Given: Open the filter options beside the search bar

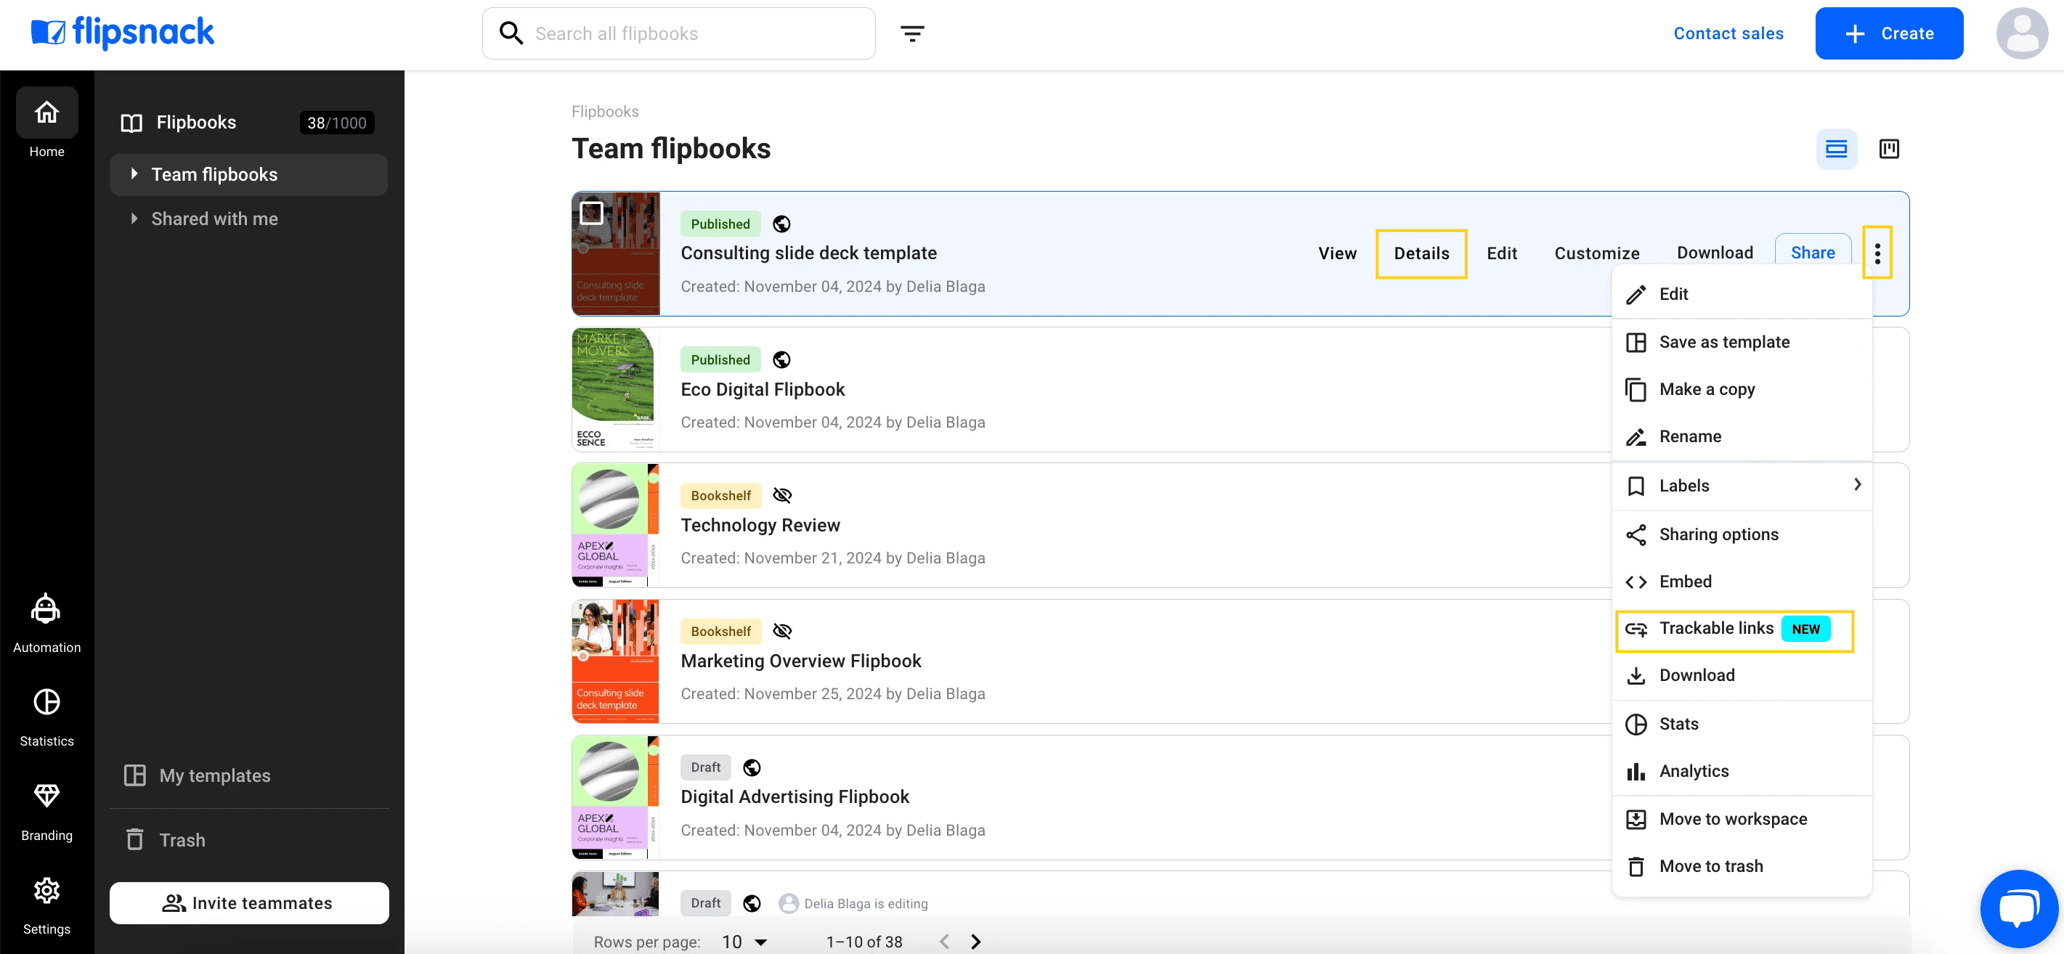Looking at the screenshot, I should 913,33.
